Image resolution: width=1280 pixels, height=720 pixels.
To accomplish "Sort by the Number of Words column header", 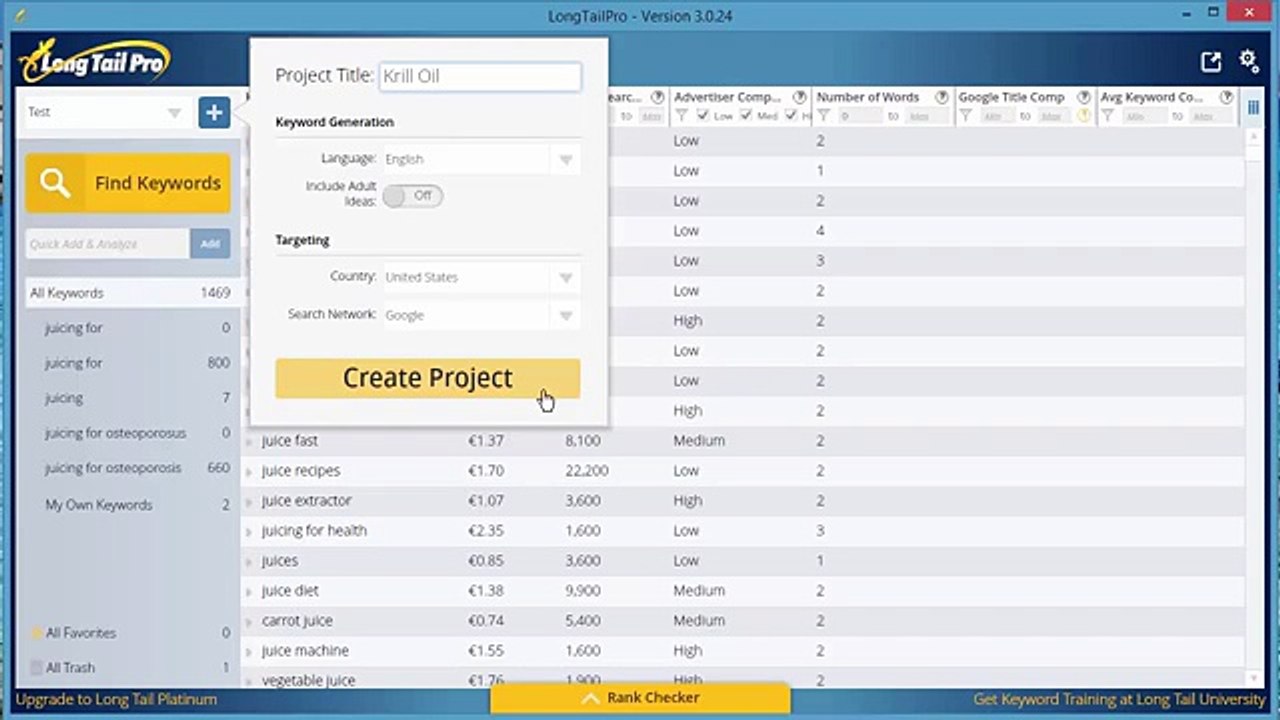I will click(x=868, y=97).
